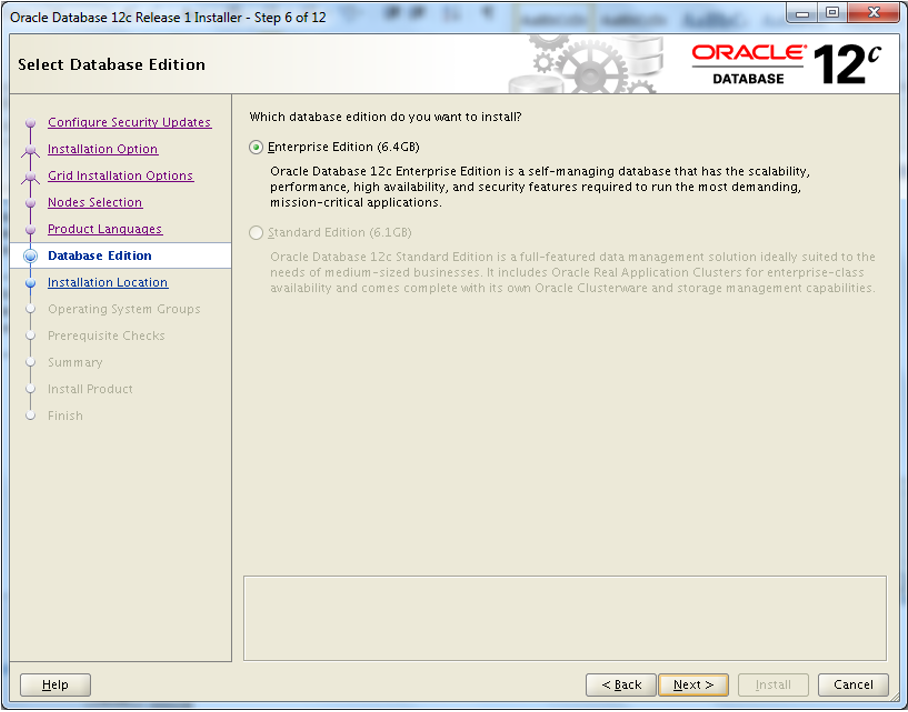Proceed with the Next button

(x=694, y=685)
